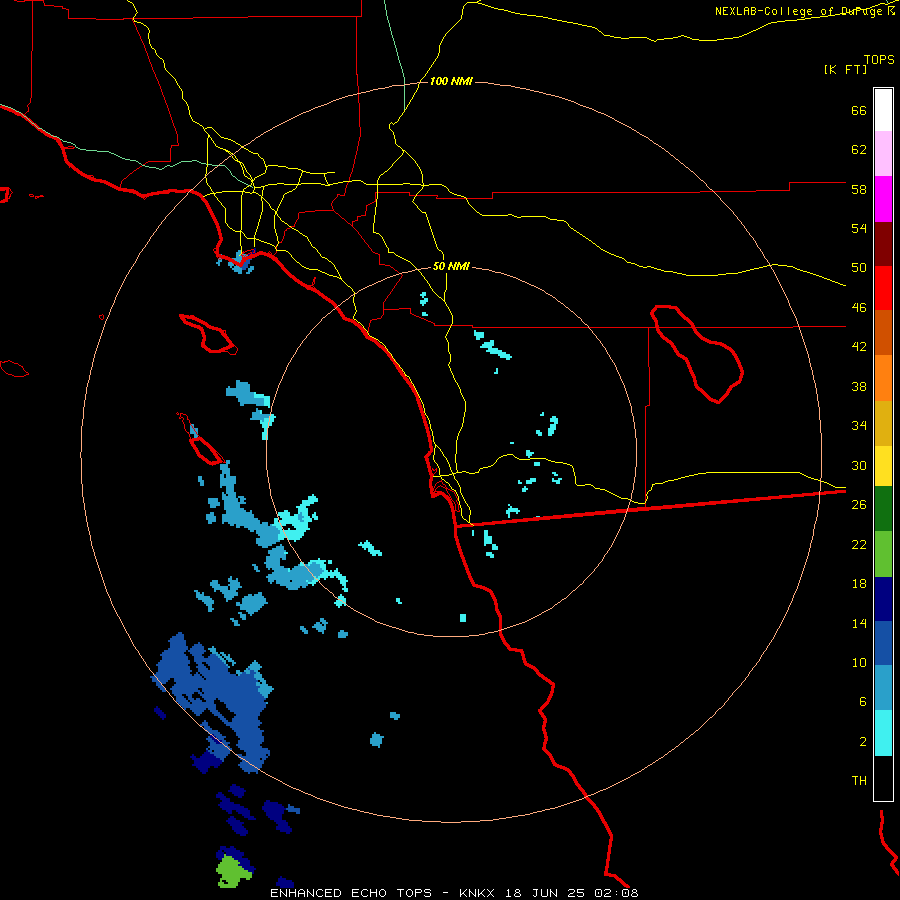Select the 10 legend value
The image size is (900, 900).
(x=859, y=662)
